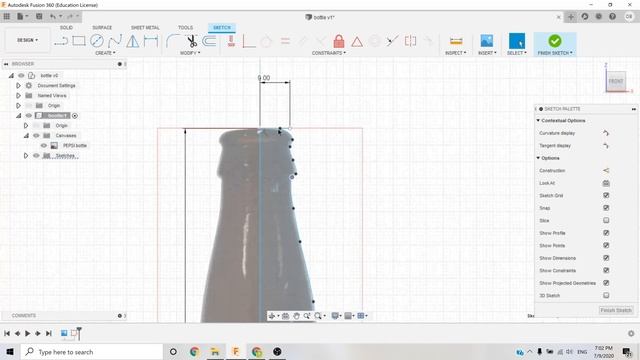Click the Job Status clock icon
The height and width of the screenshot is (360, 640).
pyautogui.click(x=599, y=16)
